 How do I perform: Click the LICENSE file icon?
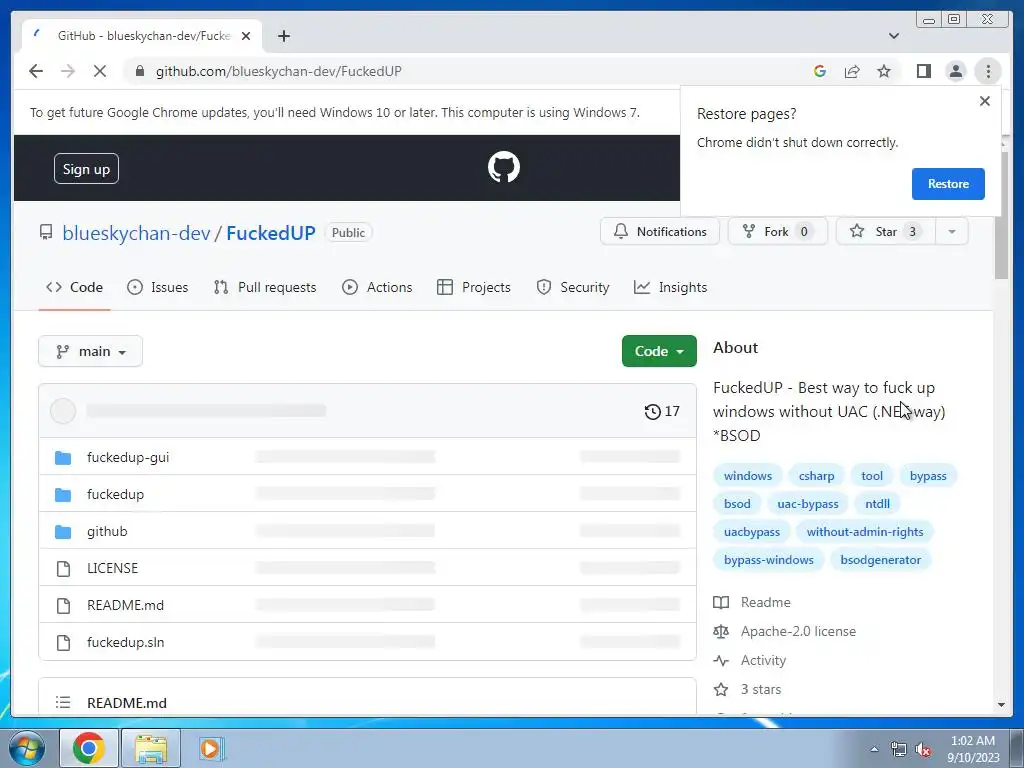coord(63,569)
